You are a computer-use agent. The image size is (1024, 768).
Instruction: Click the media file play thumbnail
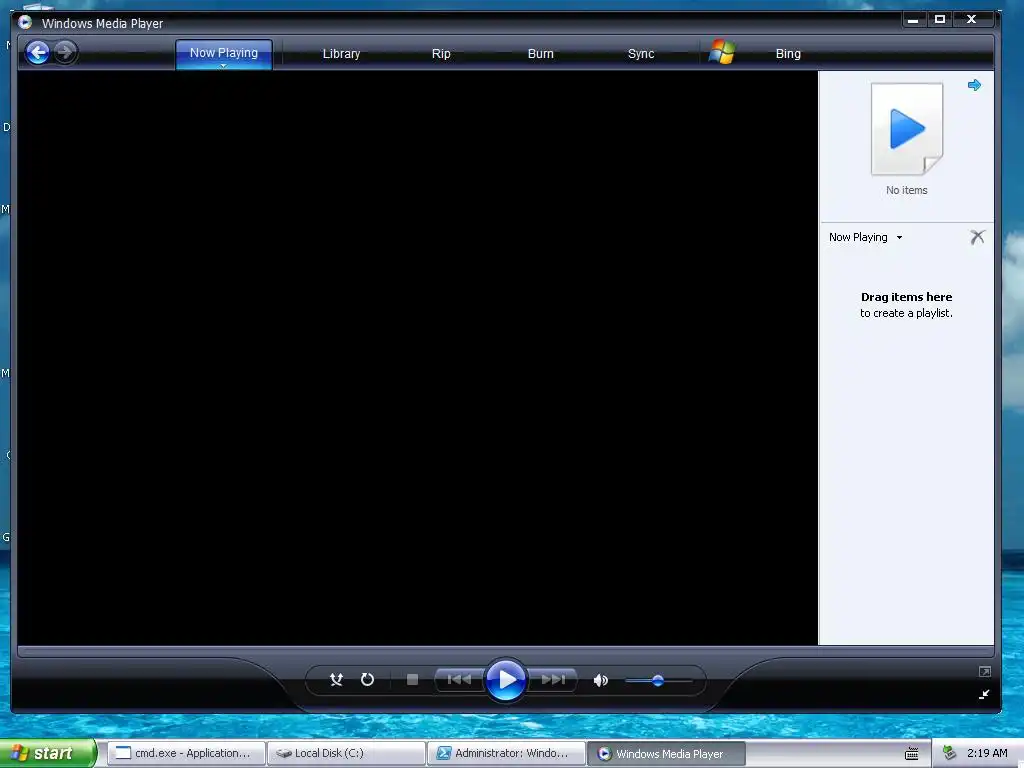907,129
